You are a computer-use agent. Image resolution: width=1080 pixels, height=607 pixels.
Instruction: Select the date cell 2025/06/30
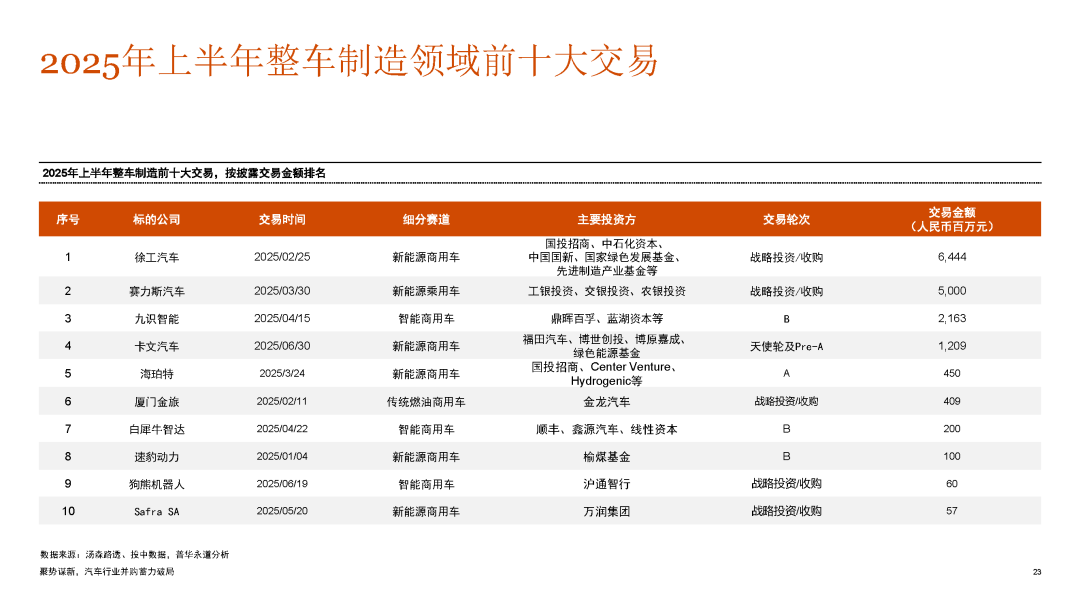tap(282, 346)
